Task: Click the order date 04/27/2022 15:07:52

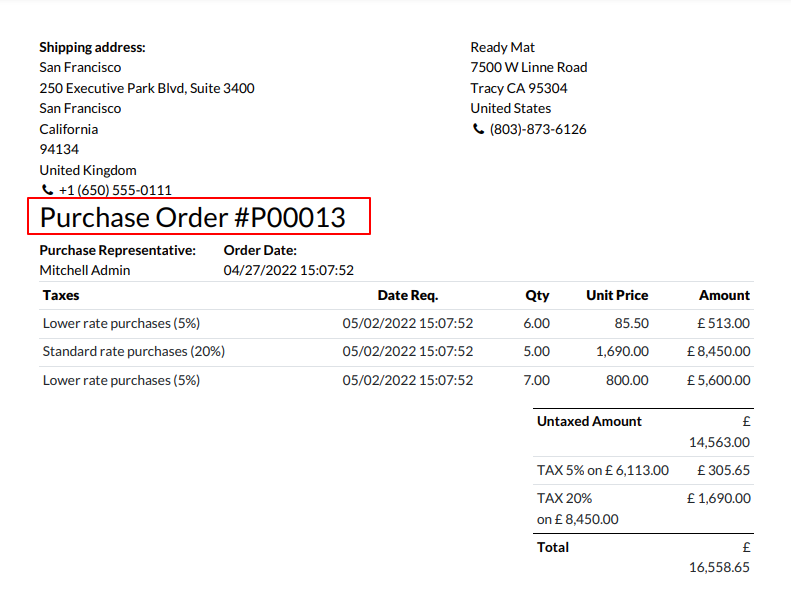Action: tap(289, 270)
